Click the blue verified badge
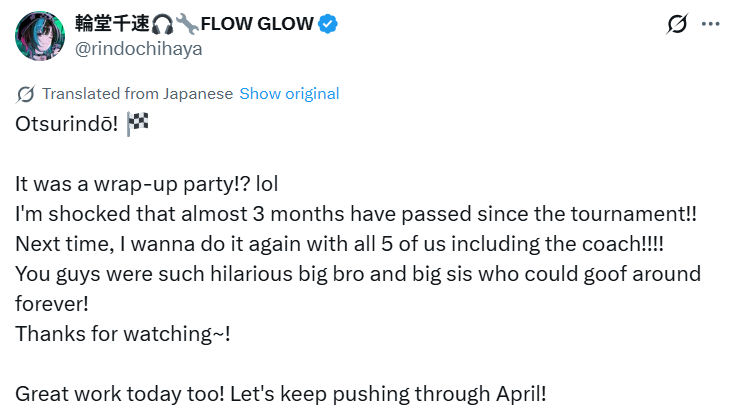Viewport: 738px width, 415px height. tap(328, 24)
